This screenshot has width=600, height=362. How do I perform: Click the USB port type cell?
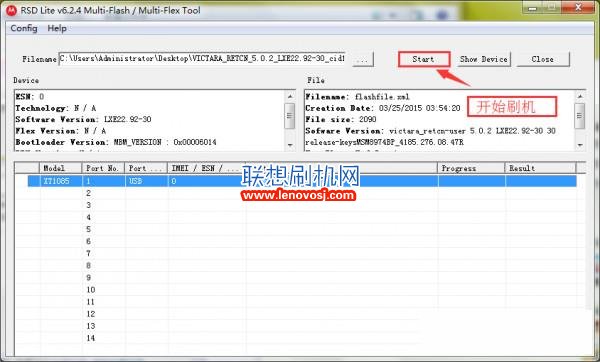(146, 181)
